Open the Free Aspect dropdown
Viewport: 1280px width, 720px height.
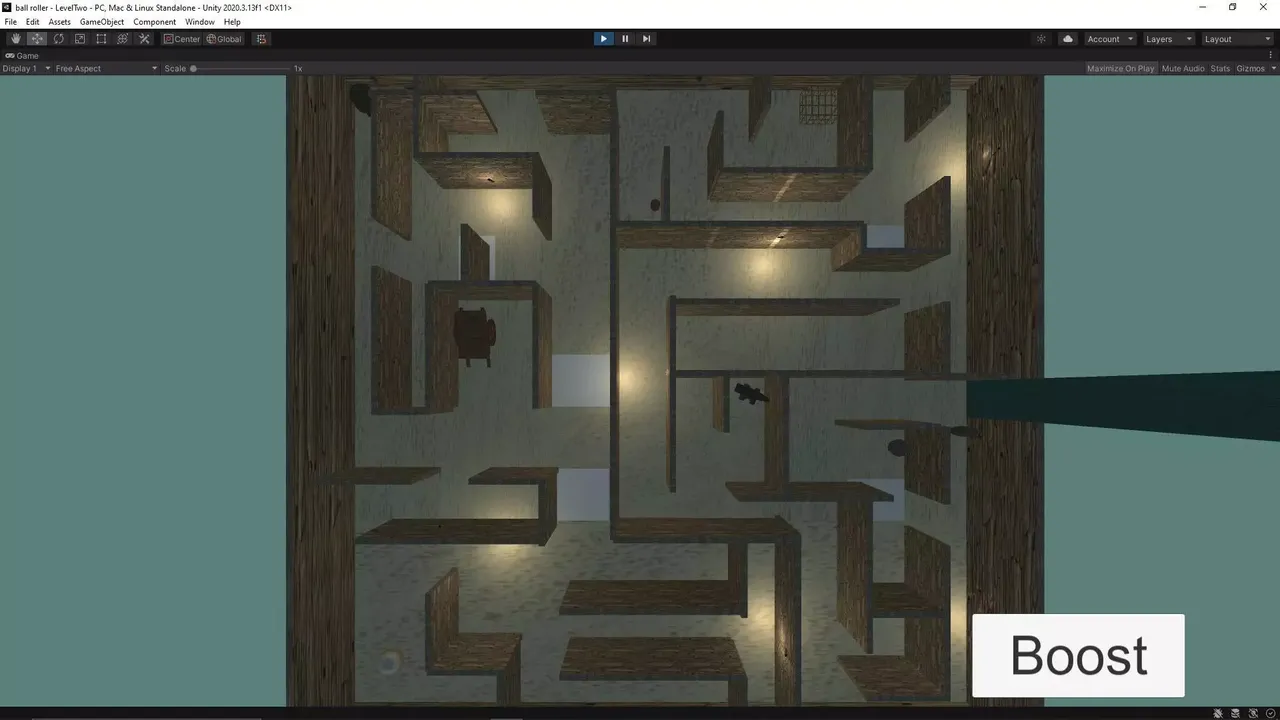pos(106,68)
